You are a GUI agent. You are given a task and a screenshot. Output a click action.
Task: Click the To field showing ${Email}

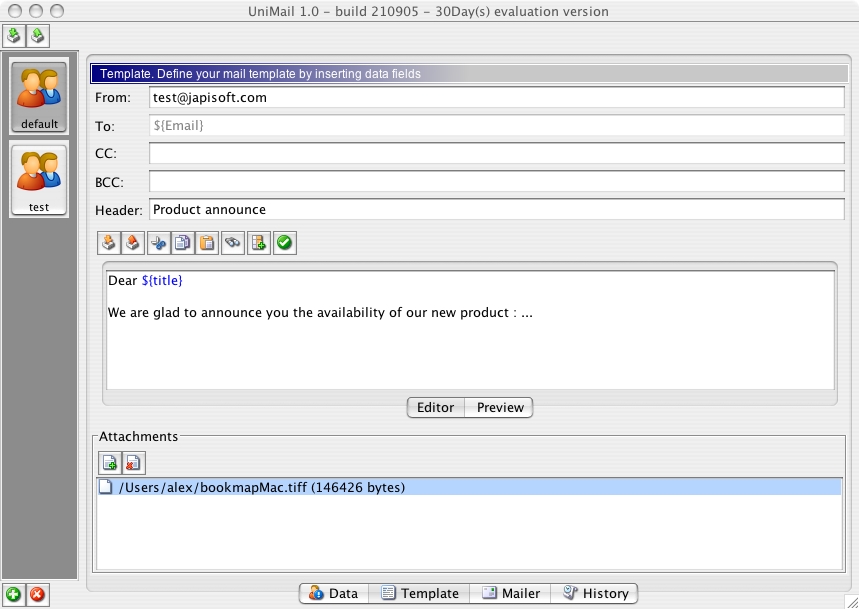(x=496, y=125)
